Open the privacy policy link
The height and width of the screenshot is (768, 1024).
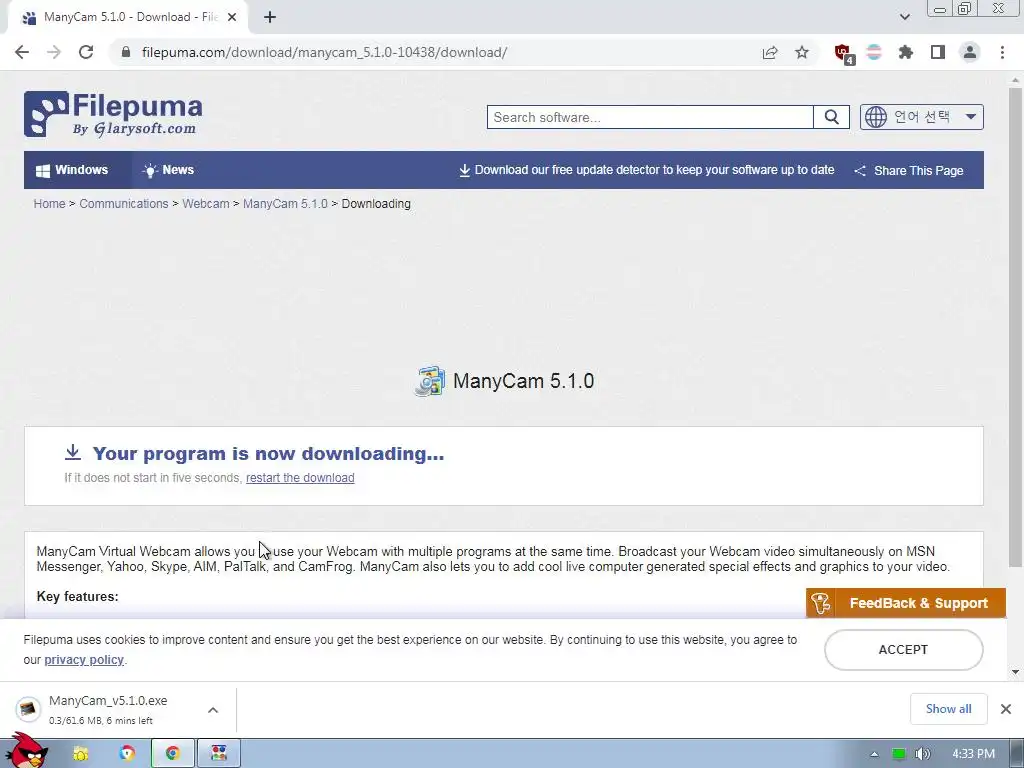click(84, 660)
